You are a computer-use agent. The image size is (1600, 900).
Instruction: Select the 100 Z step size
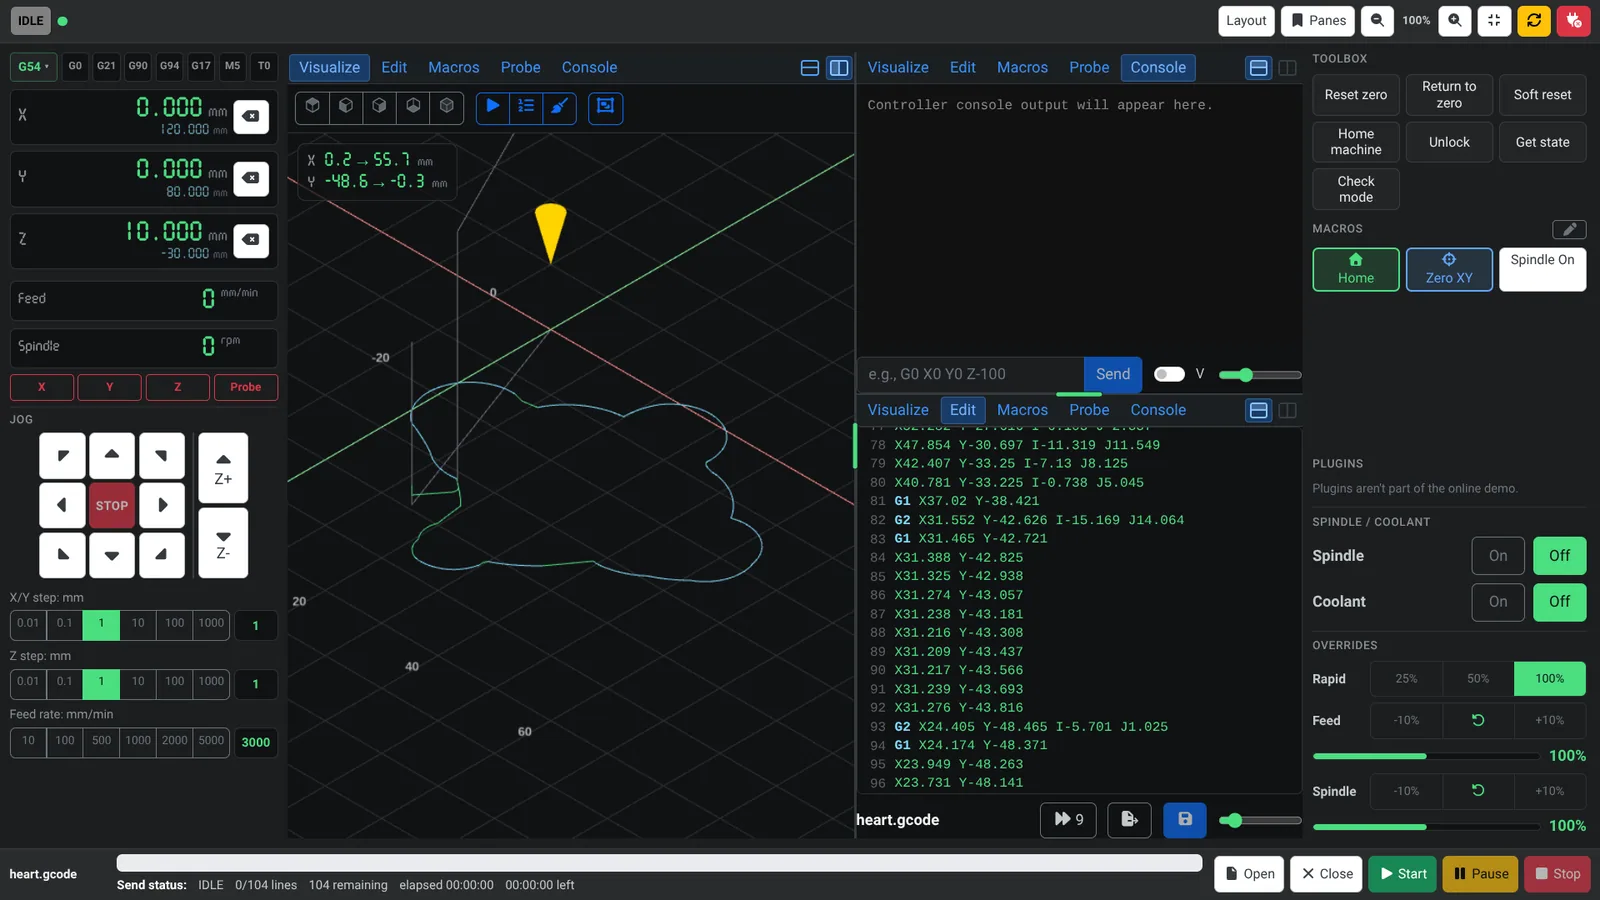(175, 682)
